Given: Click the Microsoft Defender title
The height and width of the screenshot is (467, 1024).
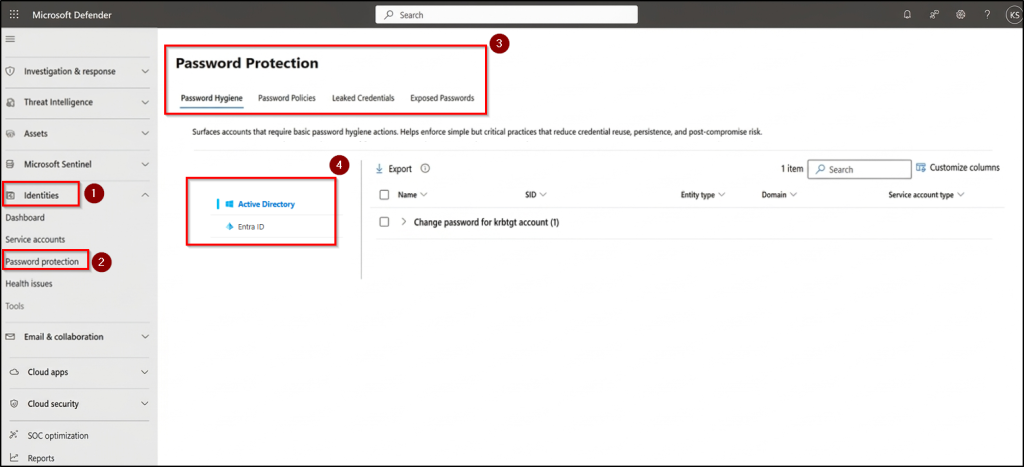Looking at the screenshot, I should pos(72,14).
